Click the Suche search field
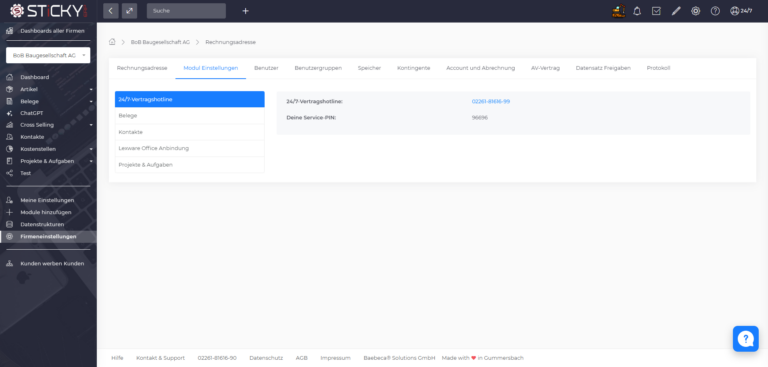The height and width of the screenshot is (367, 768). tap(186, 11)
